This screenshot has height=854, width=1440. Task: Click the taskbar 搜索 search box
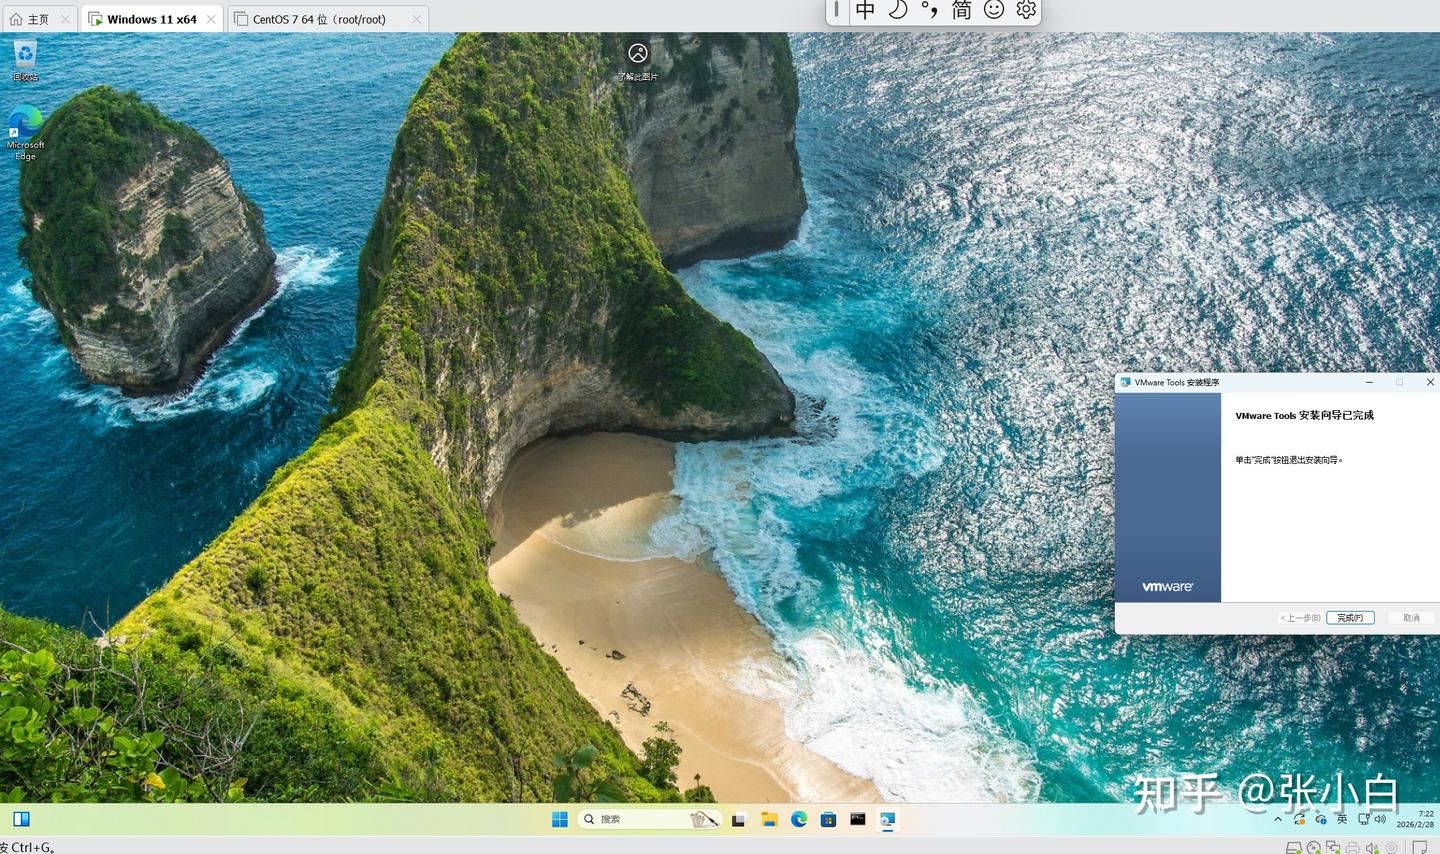click(649, 819)
